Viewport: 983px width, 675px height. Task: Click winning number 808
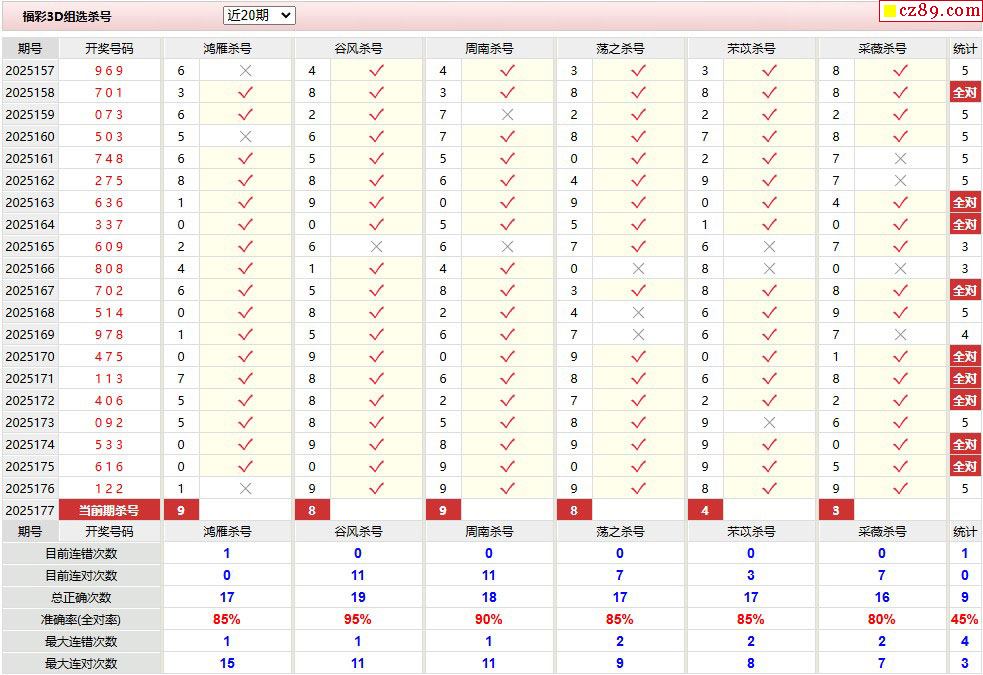(109, 268)
